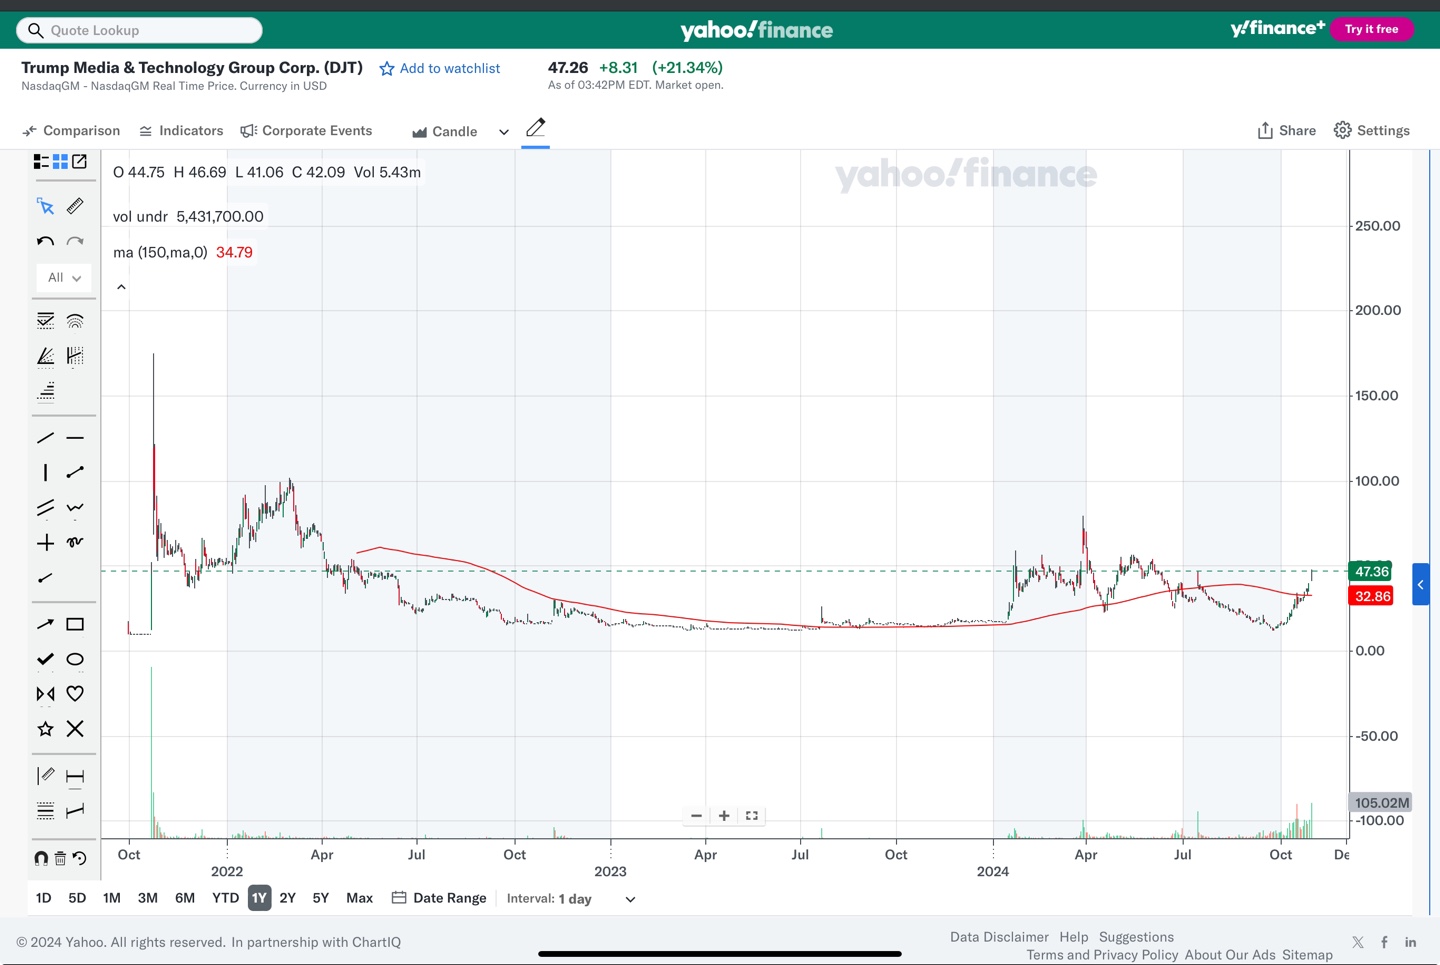Select the Fibonacci retracement tool
This screenshot has height=965, width=1440.
pyautogui.click(x=45, y=321)
